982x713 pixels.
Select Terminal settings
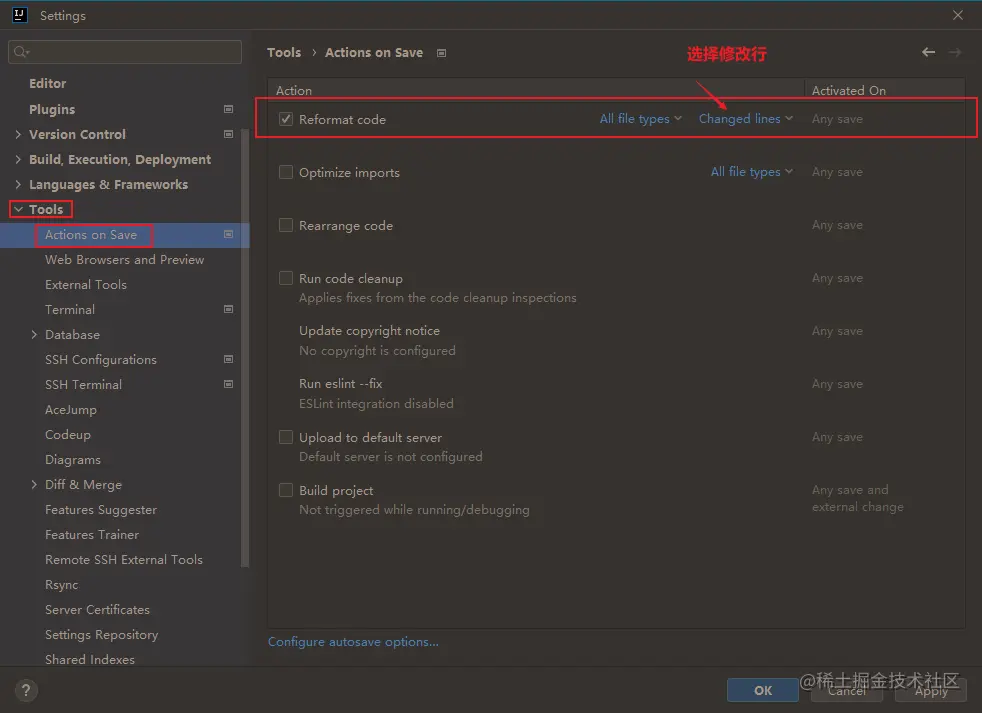70,310
